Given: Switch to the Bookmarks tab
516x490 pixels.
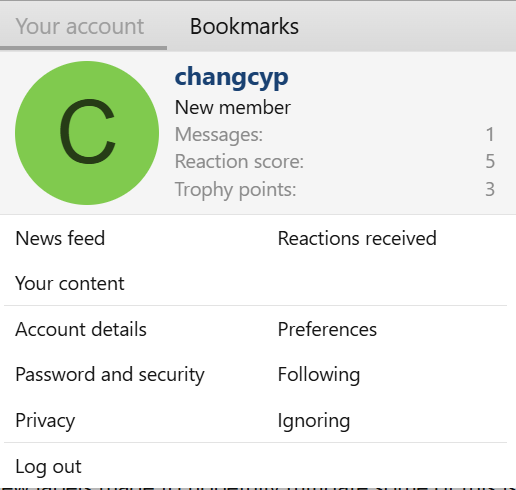Looking at the screenshot, I should tap(244, 26).
